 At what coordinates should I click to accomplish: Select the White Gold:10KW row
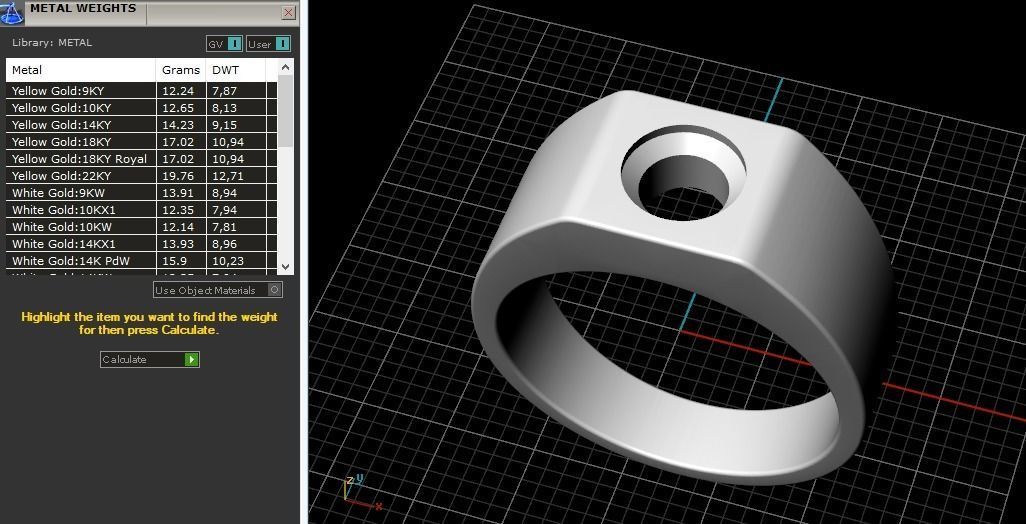click(141, 227)
